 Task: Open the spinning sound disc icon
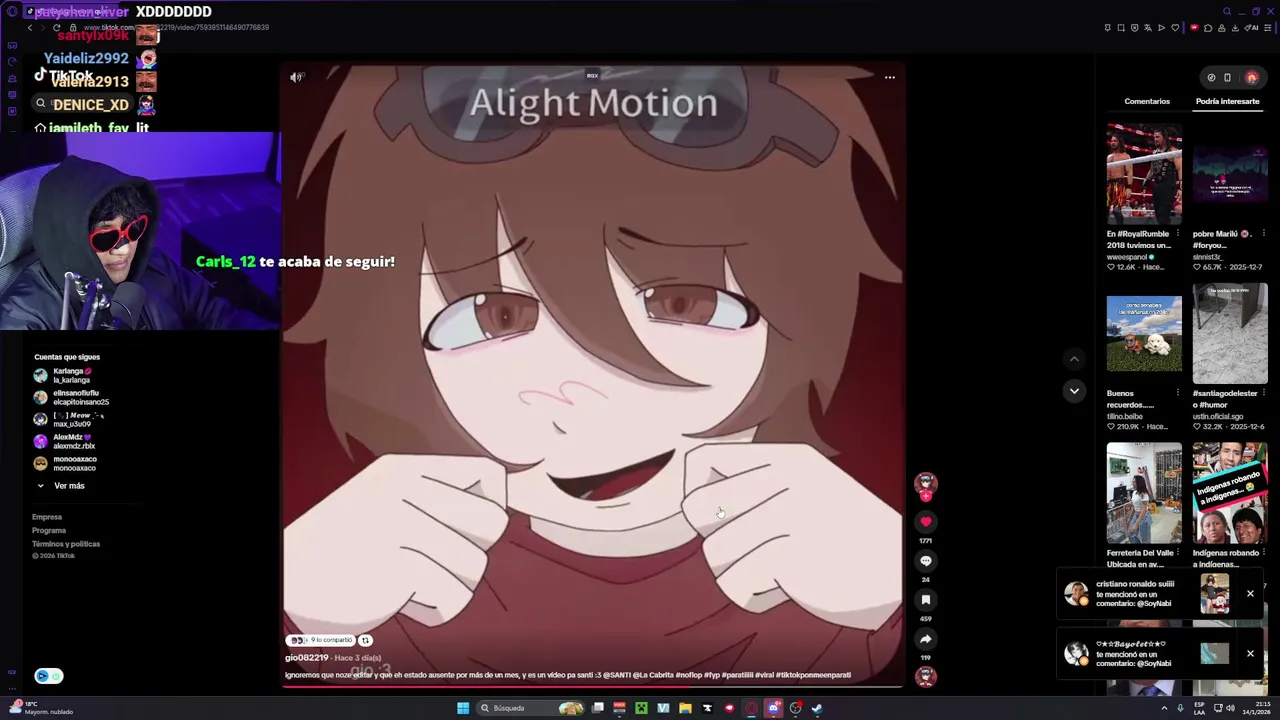point(925,676)
